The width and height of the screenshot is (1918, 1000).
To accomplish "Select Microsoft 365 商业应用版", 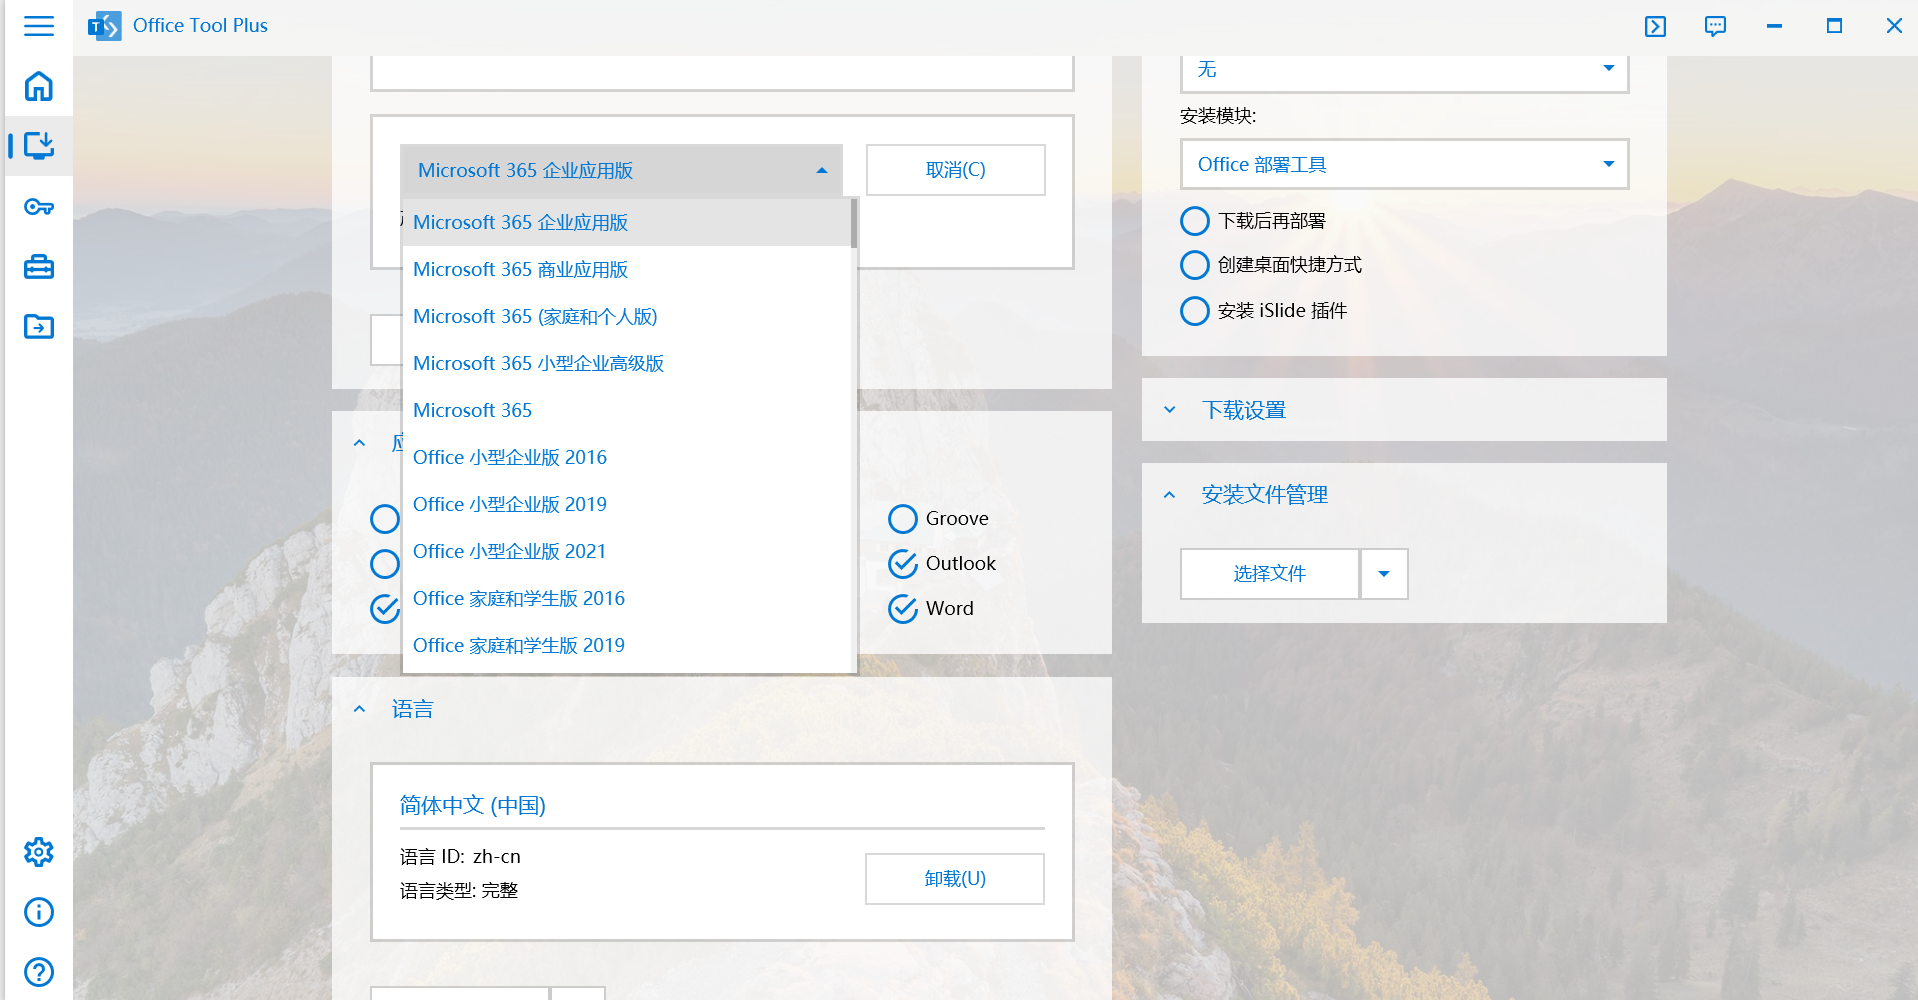I will tap(627, 269).
